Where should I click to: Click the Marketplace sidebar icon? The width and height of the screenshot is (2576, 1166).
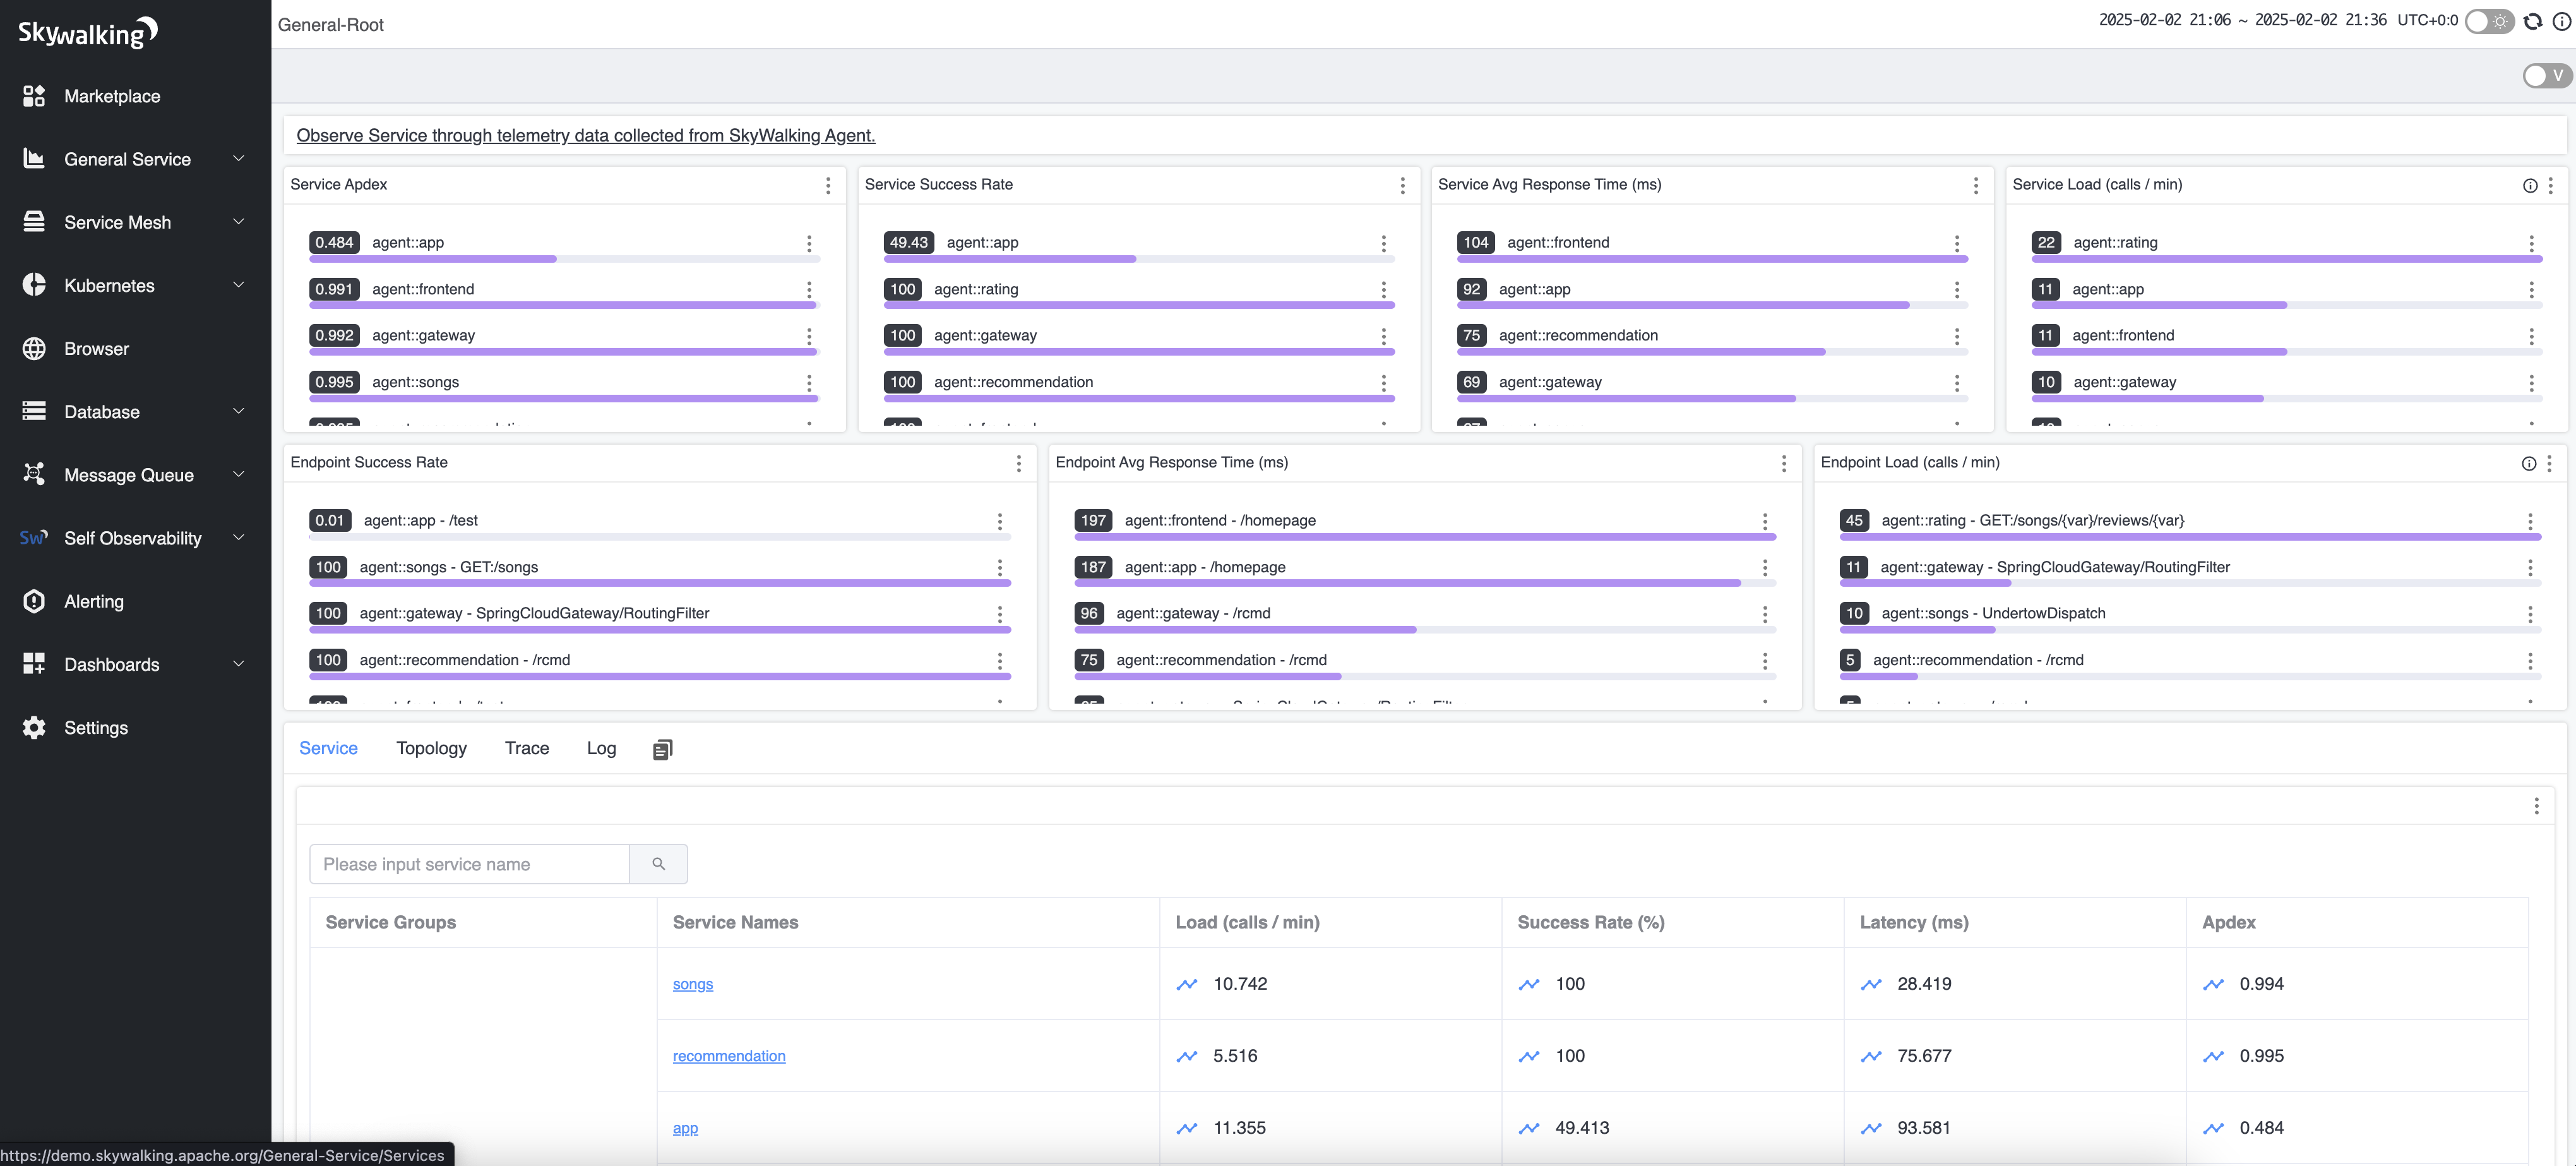(34, 96)
